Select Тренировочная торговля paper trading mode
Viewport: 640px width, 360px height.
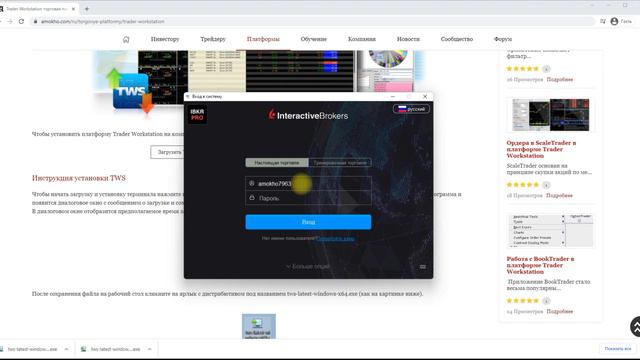point(340,162)
